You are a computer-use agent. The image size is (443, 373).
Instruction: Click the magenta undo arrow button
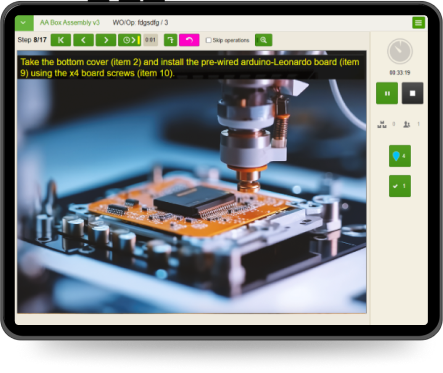click(x=189, y=40)
